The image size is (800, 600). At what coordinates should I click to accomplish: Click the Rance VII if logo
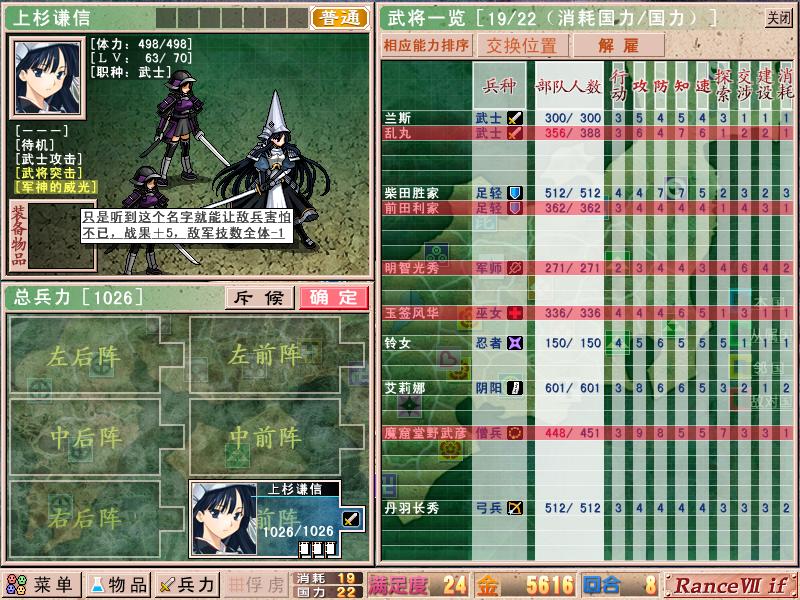click(731, 585)
